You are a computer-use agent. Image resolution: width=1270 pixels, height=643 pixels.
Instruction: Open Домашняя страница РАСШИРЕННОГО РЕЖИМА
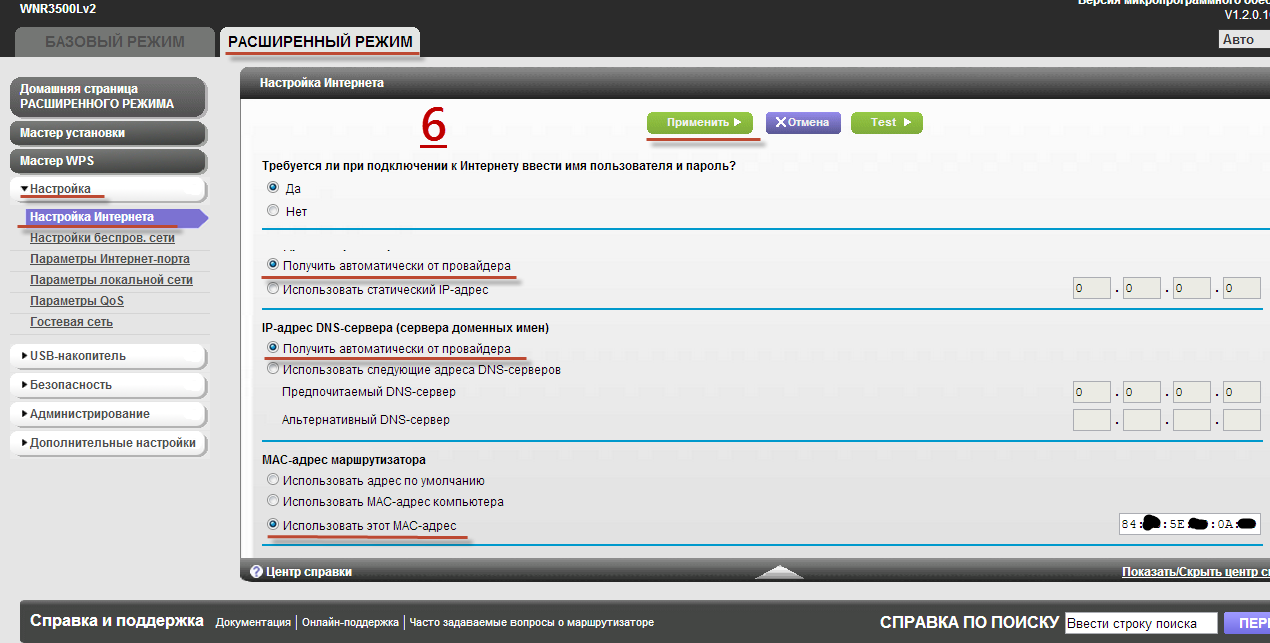(108, 96)
